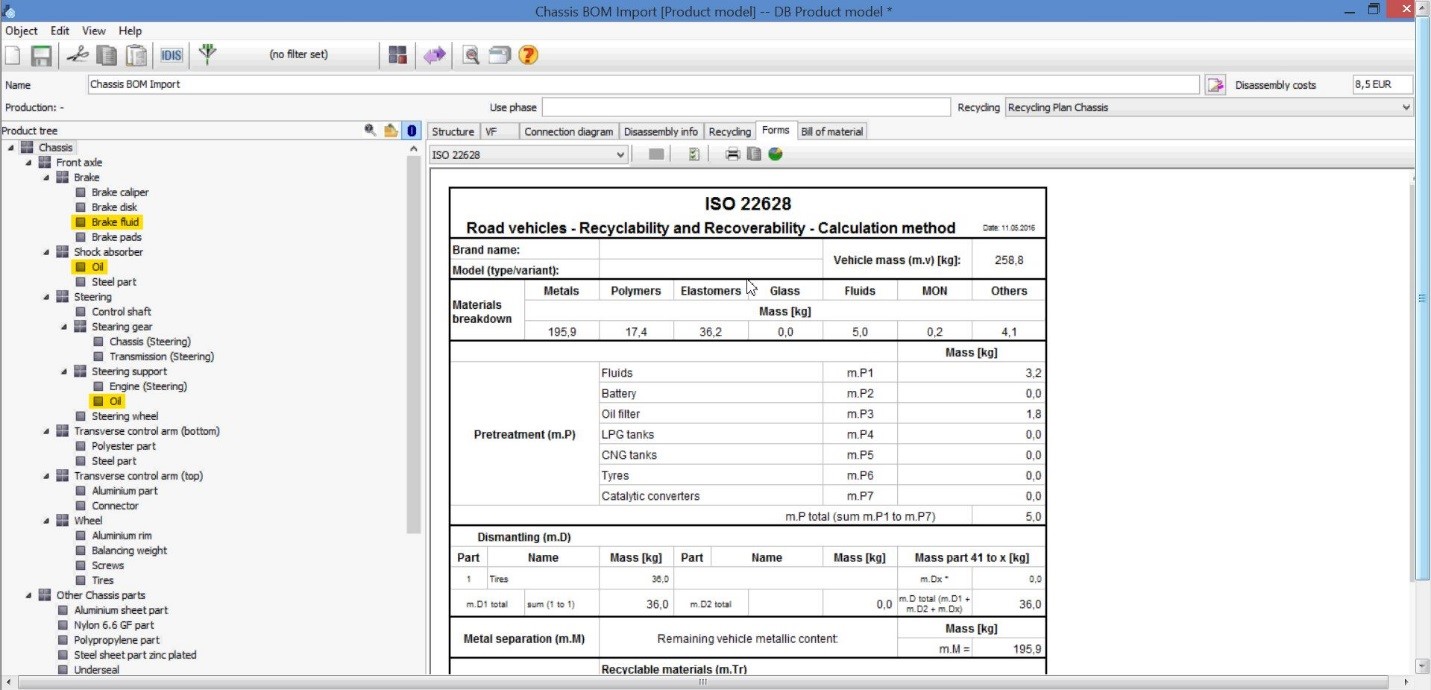Click the product tree folder icon
Screen dimensions: 1431x690
[x=391, y=131]
